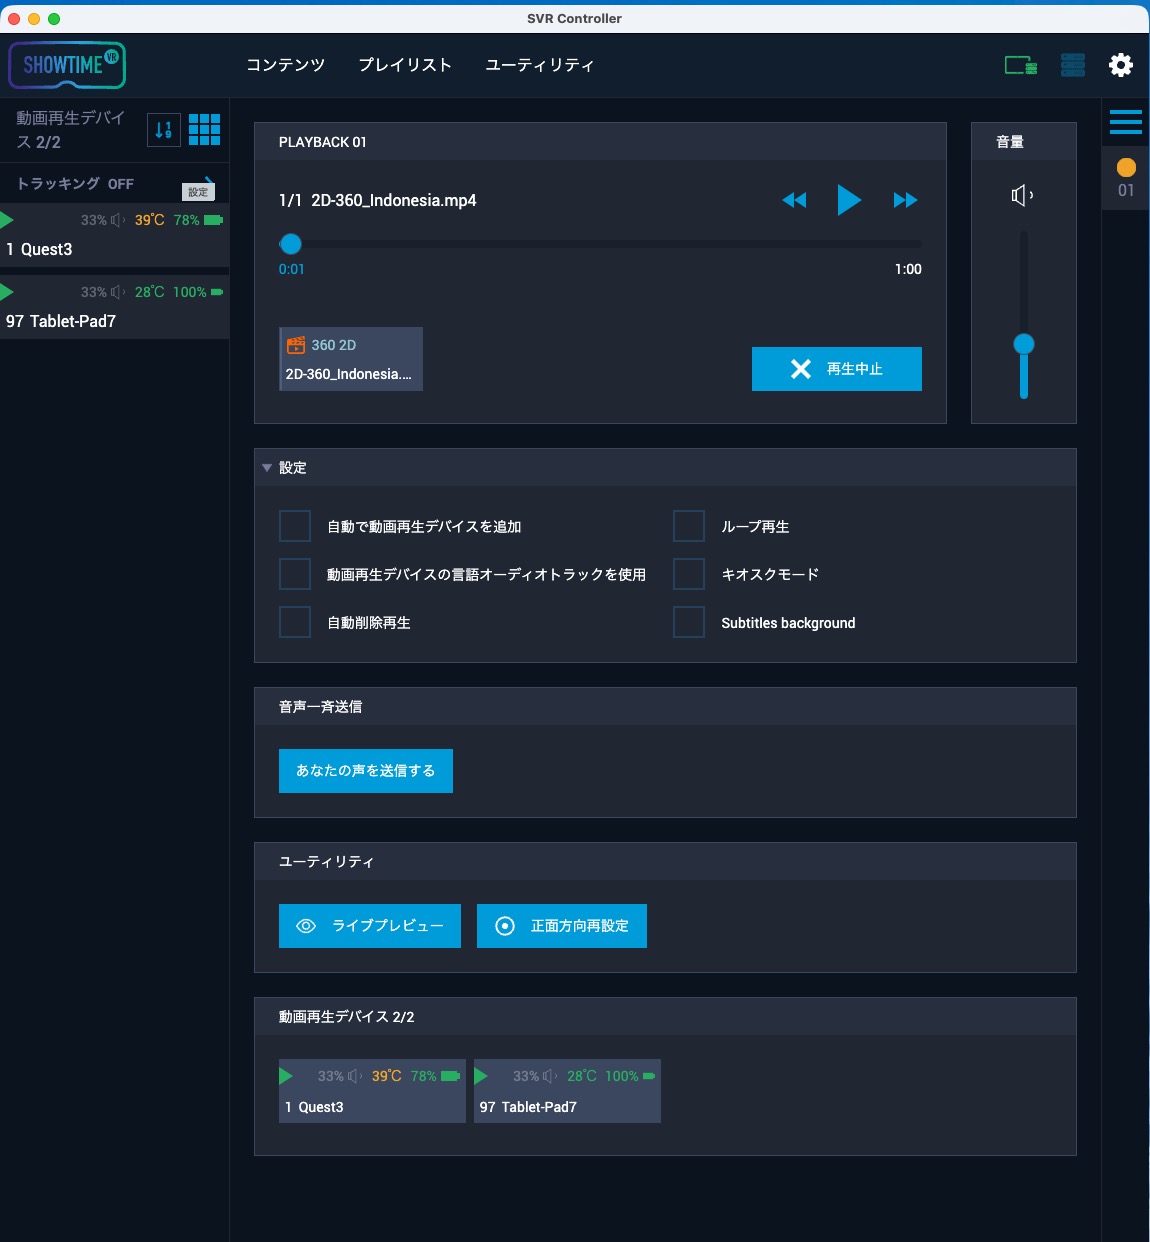This screenshot has width=1150, height=1242.
Task: Click the ShowtimeVR logo
Action: [67, 66]
